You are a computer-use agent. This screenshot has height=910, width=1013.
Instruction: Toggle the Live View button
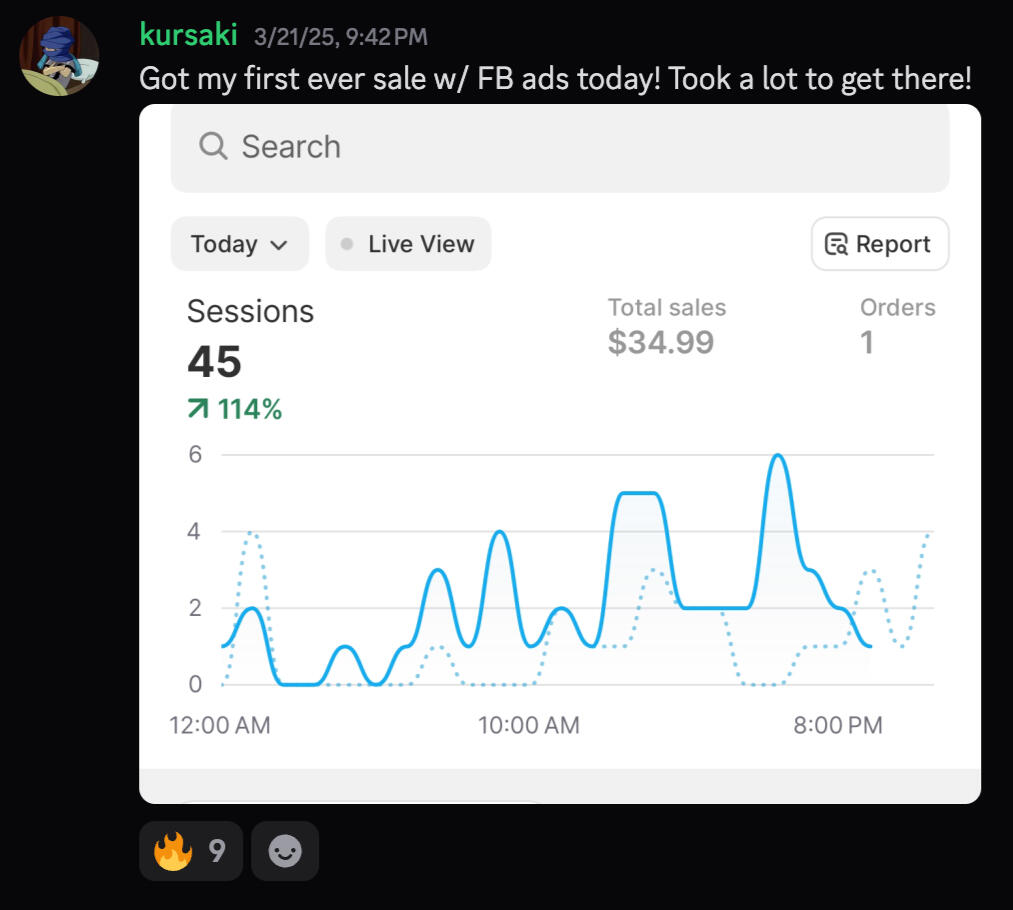(x=408, y=244)
